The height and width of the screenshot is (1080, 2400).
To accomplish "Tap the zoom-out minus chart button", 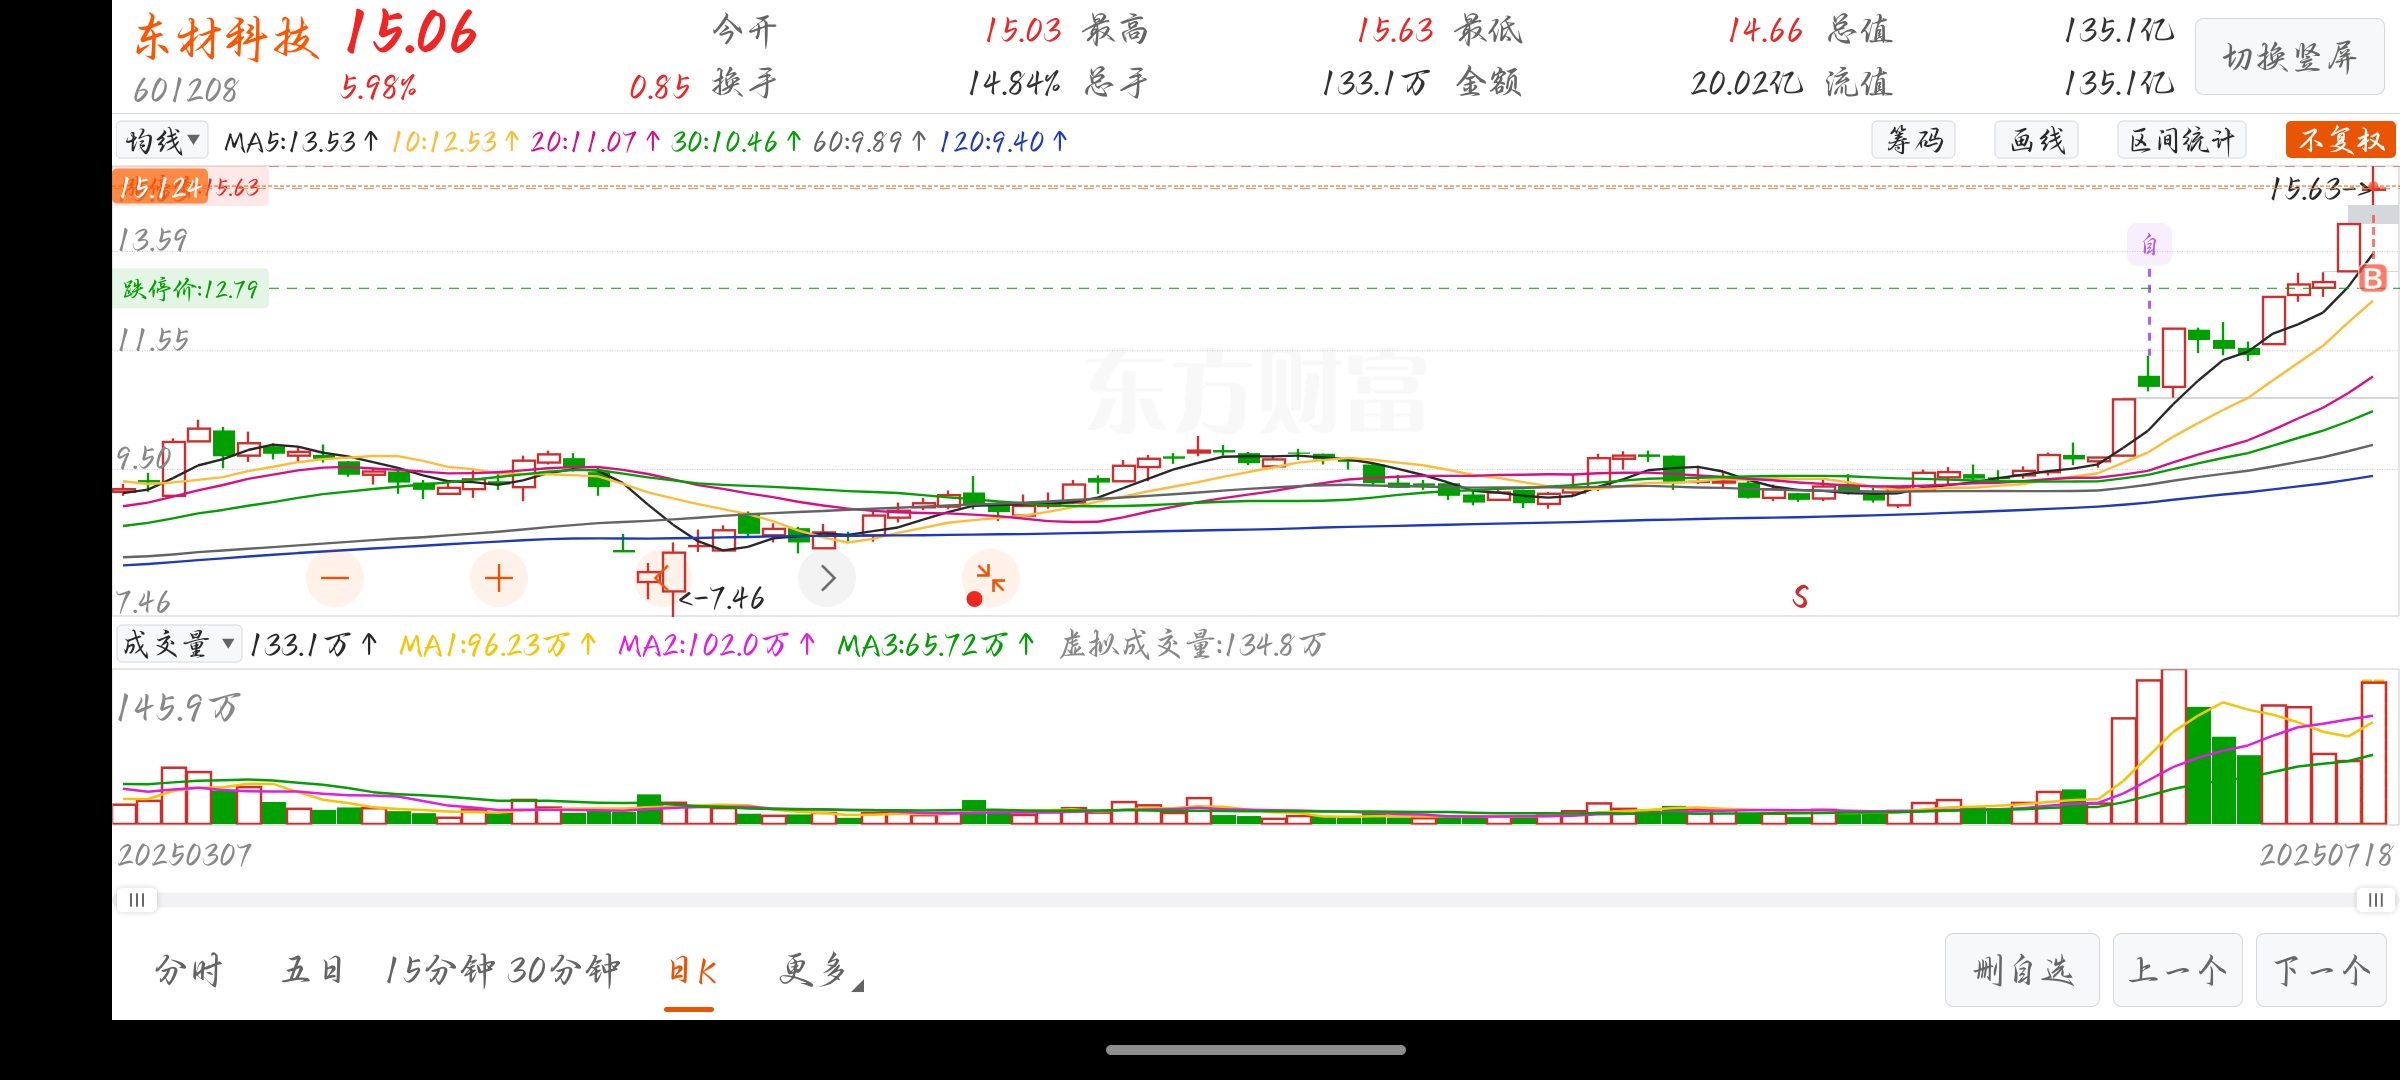I will click(x=335, y=578).
